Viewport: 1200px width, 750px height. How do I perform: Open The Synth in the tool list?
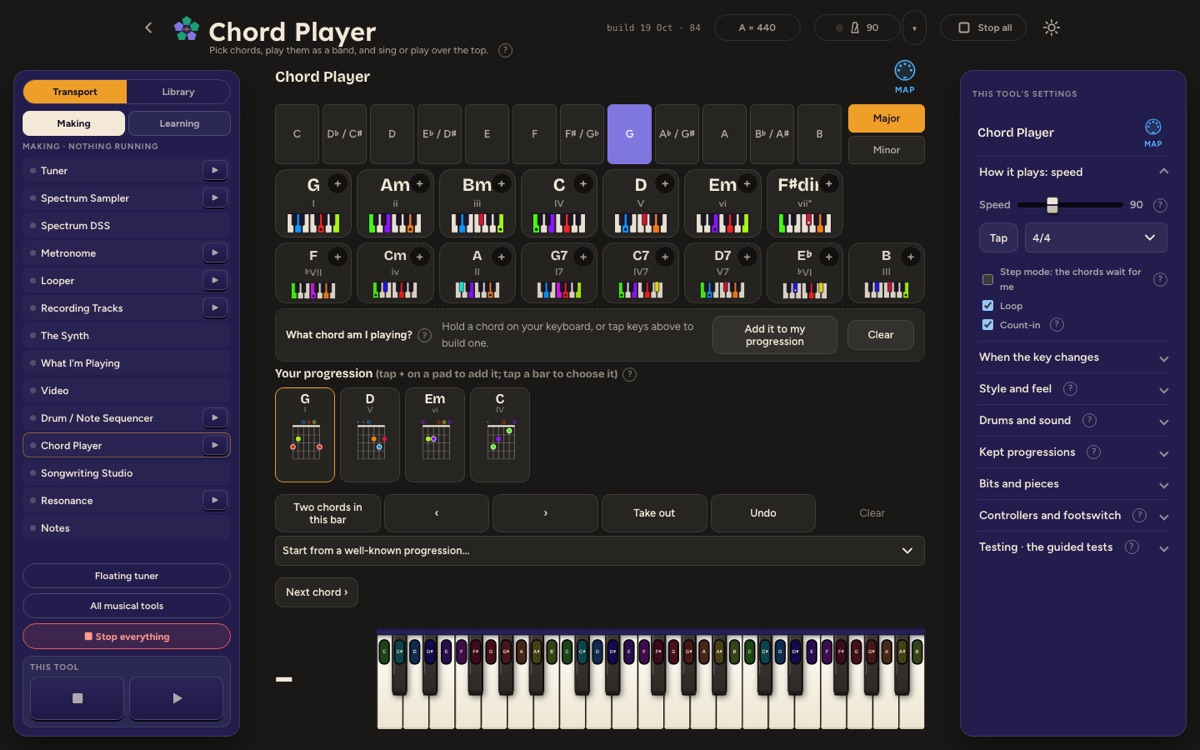click(x=126, y=336)
